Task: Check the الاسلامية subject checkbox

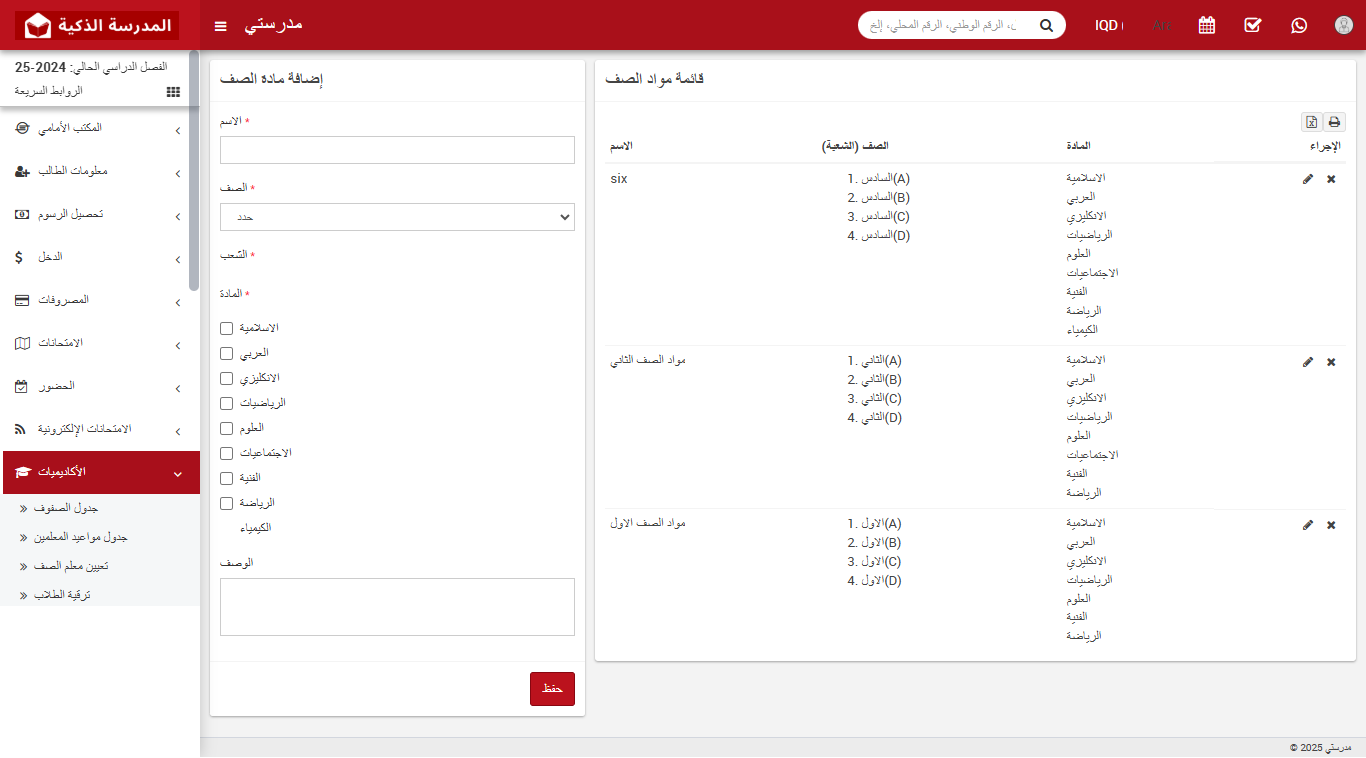Action: coord(224,328)
